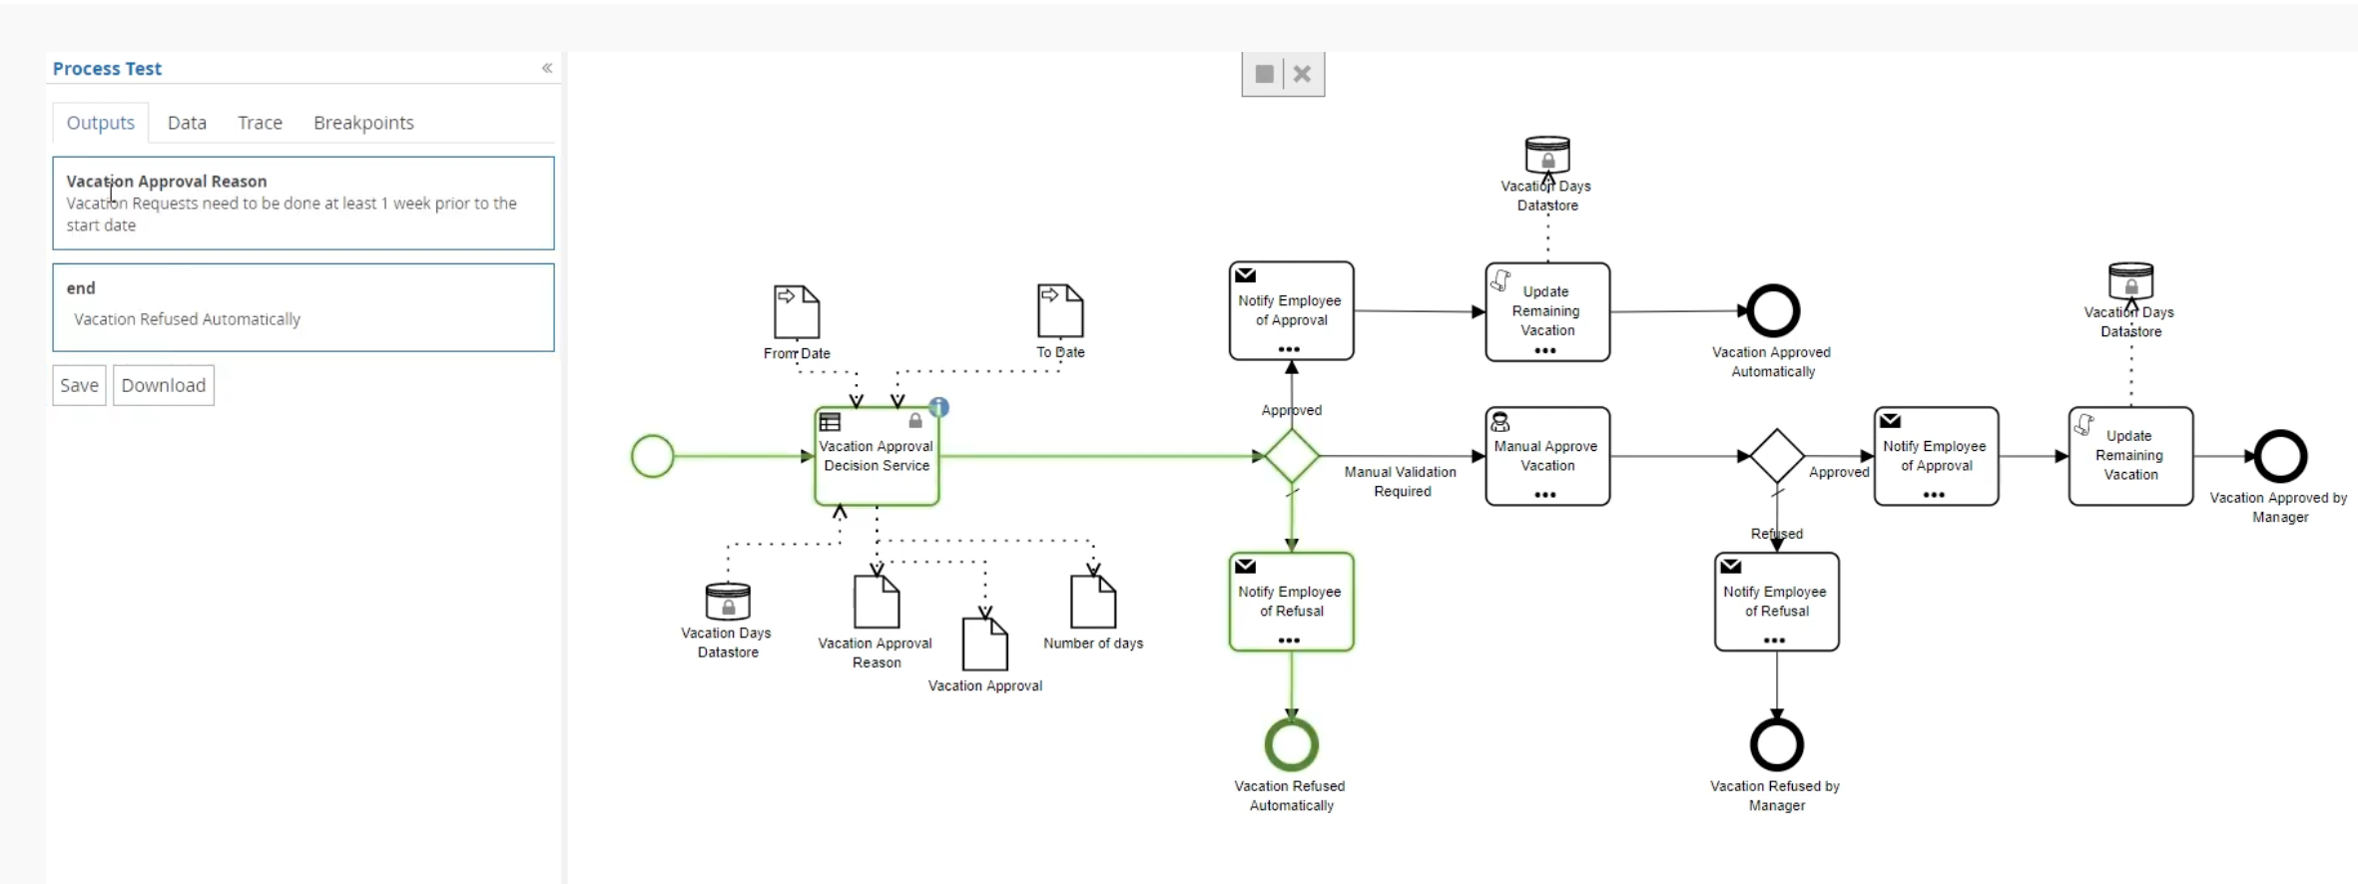Click the stop test square button
Viewport: 2358px width, 884px height.
[x=1264, y=74]
